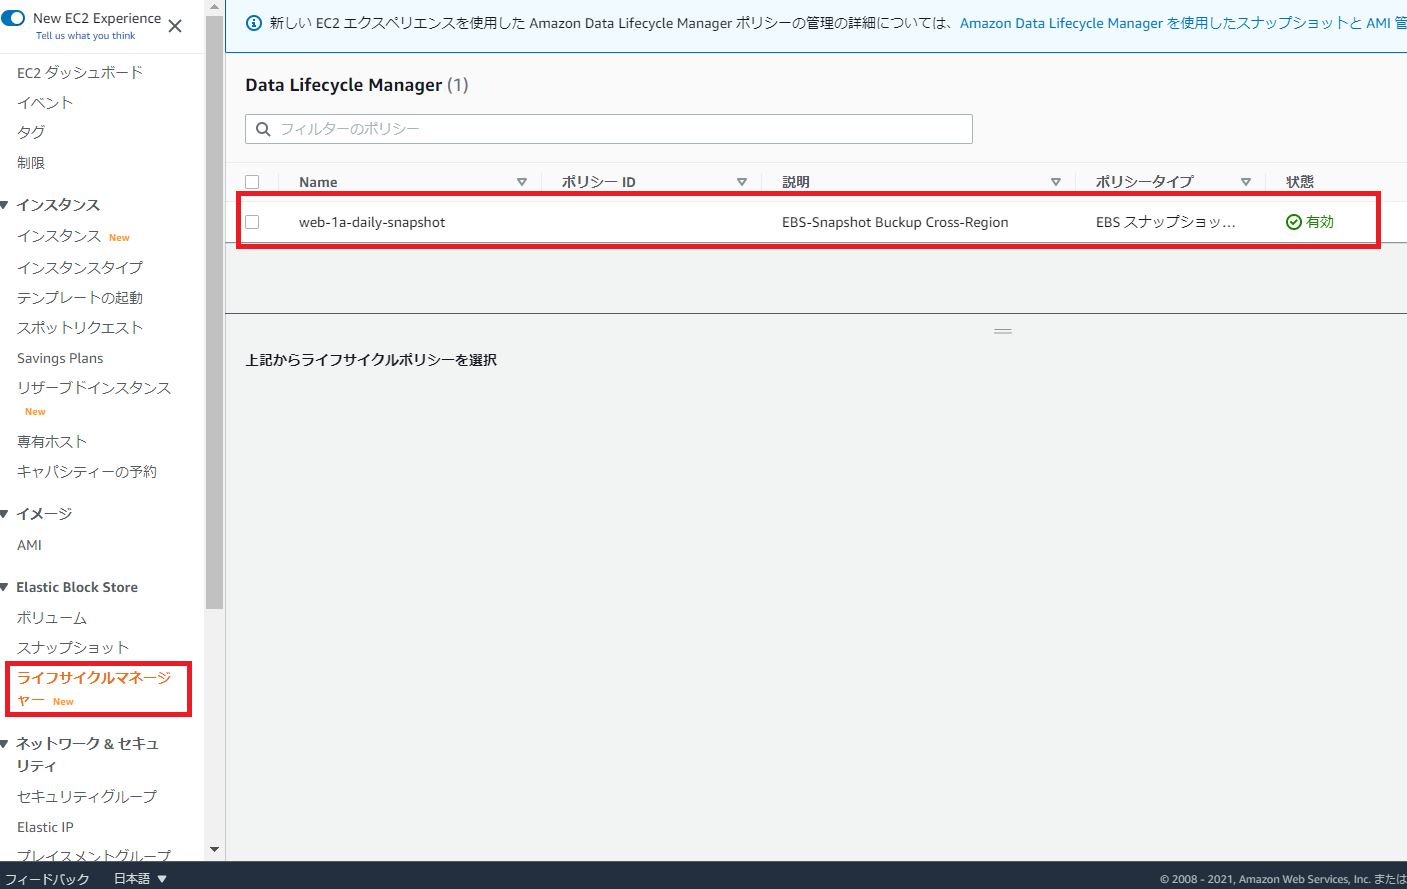This screenshot has height=889, width=1407.
Task: Open タグ in the sidebar
Action: (x=31, y=132)
